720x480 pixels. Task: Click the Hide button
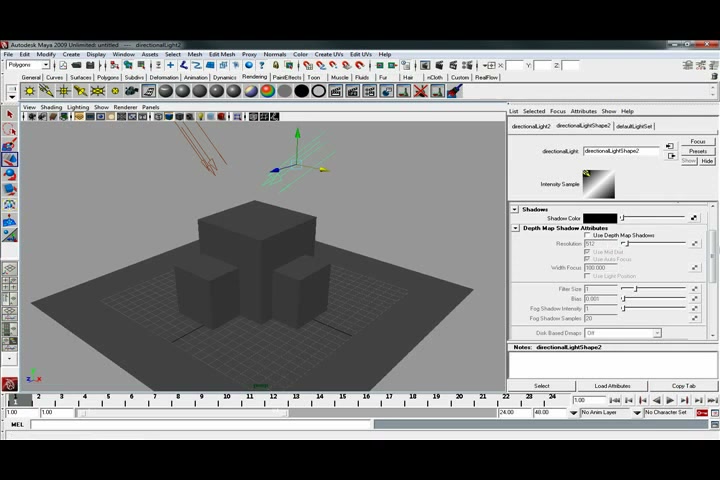[707, 161]
